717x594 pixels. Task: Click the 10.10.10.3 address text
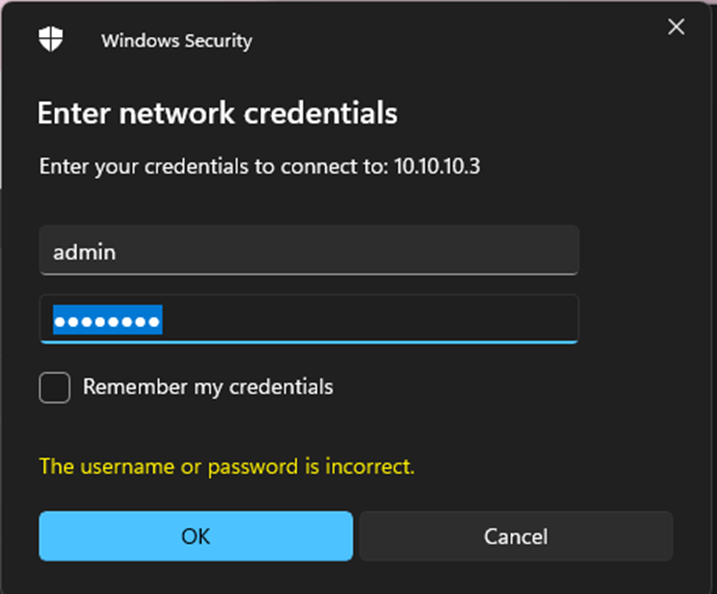point(437,166)
